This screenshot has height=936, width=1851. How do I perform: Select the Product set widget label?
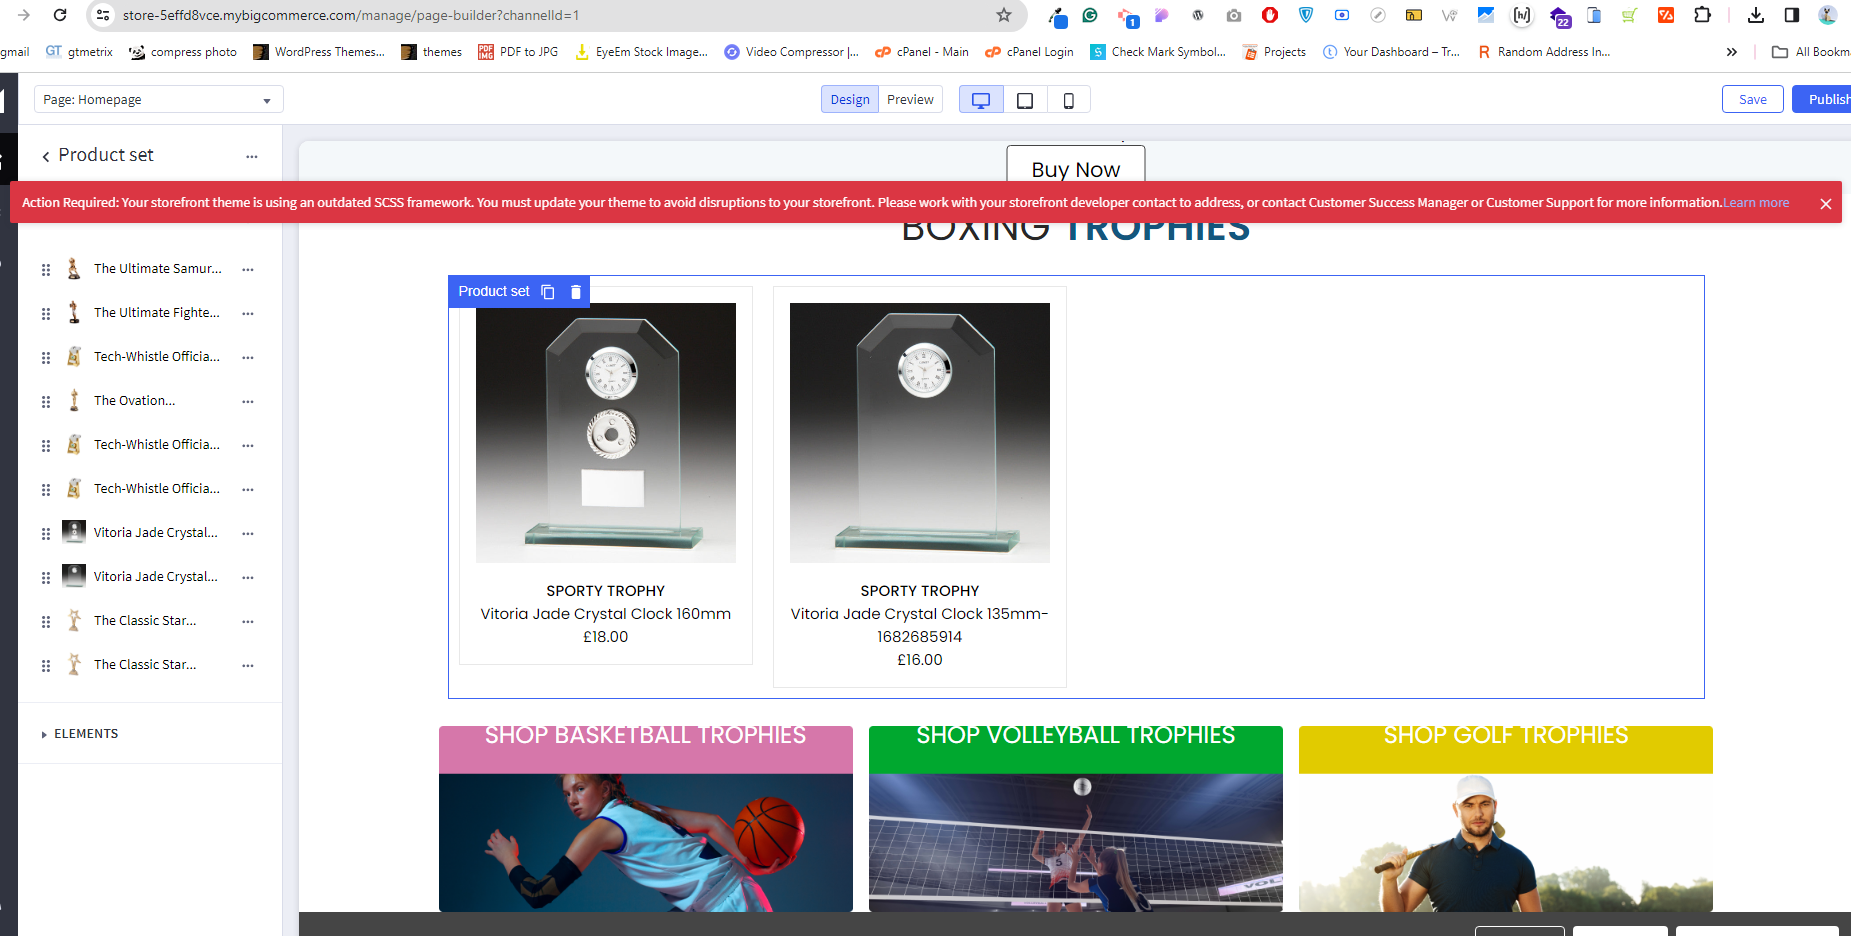494,292
